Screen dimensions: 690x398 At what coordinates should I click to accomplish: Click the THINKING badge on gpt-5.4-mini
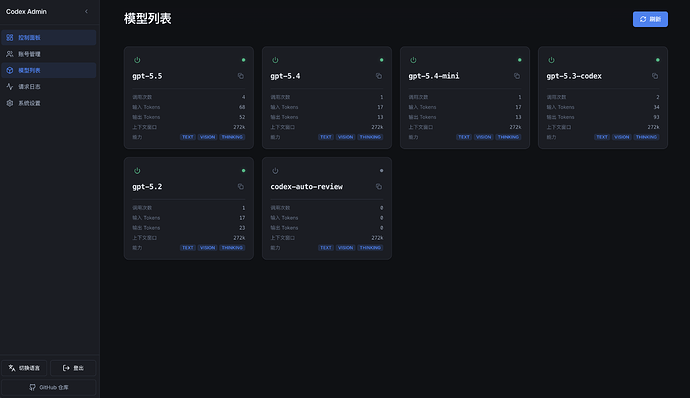(x=508, y=137)
